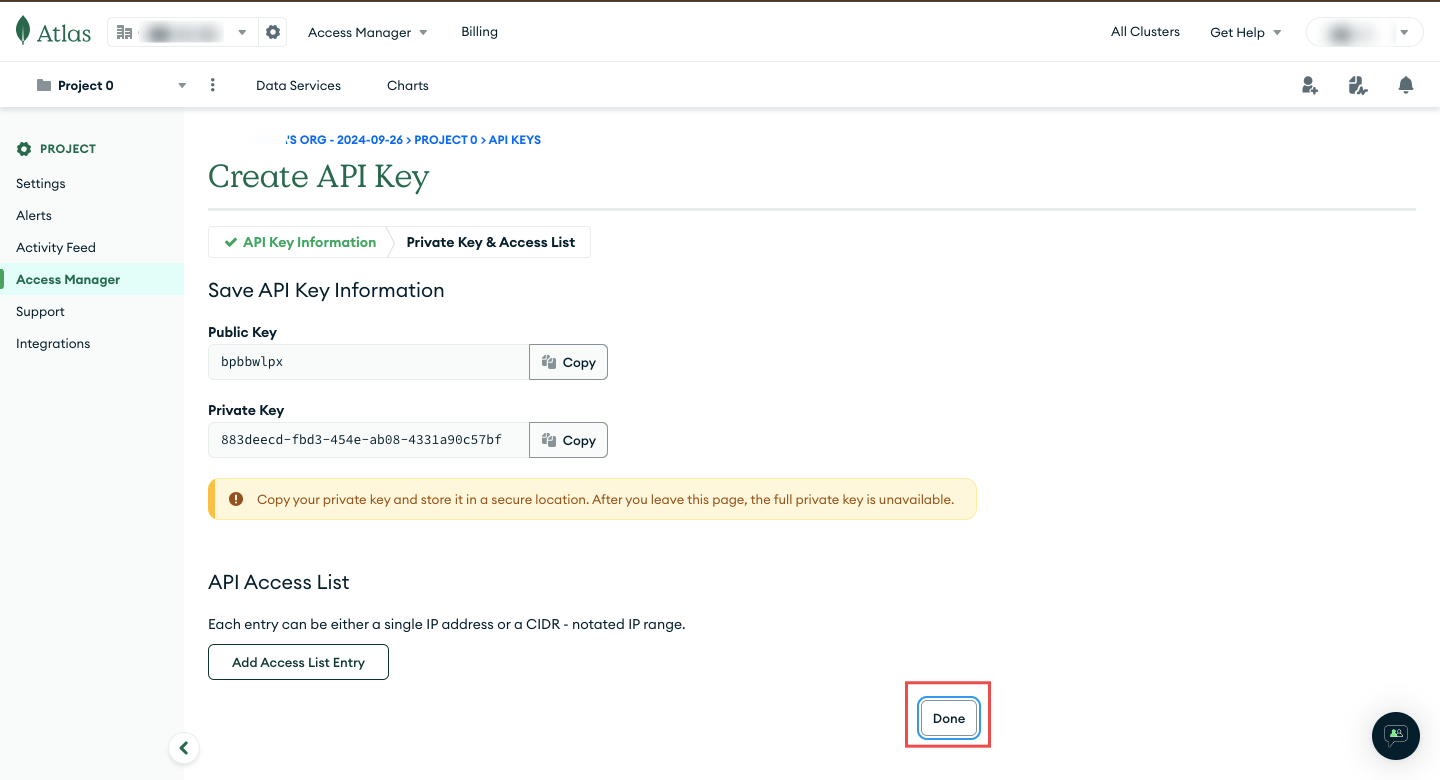Click the Add Access List Entry button
Screen dimensions: 1440x780
click(x=298, y=661)
